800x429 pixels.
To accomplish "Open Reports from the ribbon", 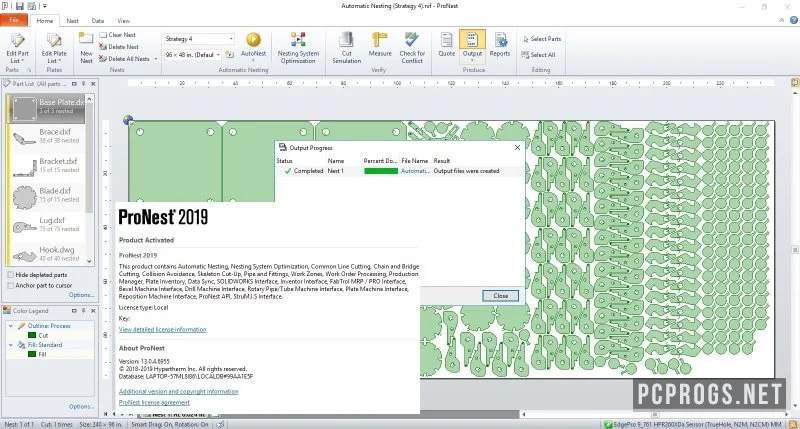I will 499,45.
